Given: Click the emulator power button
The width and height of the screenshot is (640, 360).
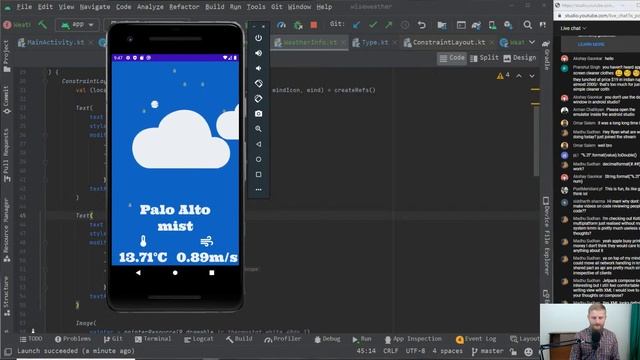Looking at the screenshot, I should click(258, 38).
